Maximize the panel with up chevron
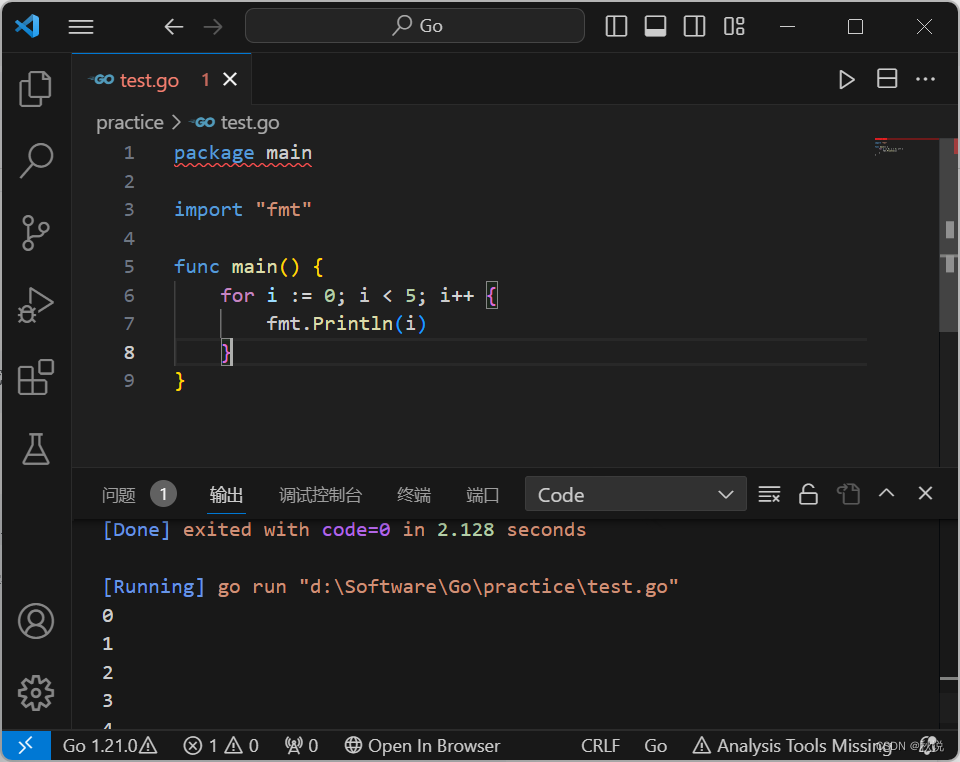 pyautogui.click(x=887, y=493)
